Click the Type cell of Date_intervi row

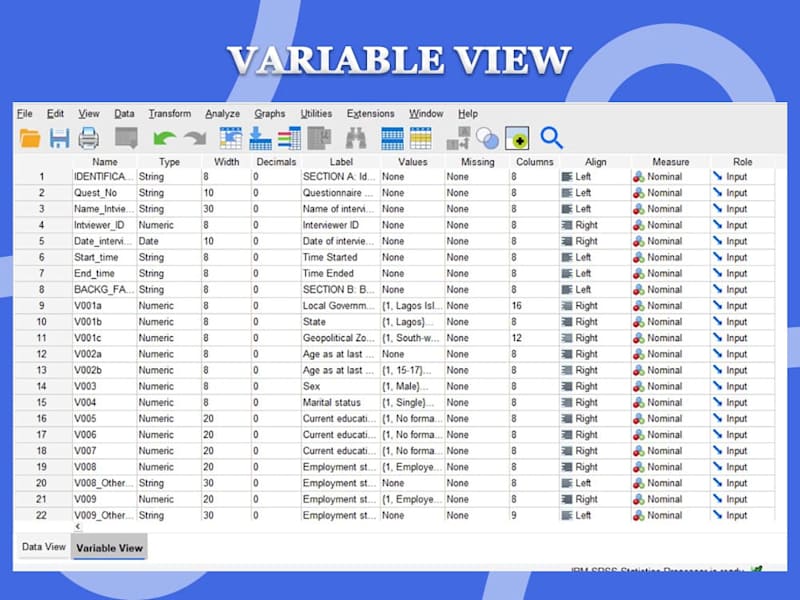pyautogui.click(x=169, y=241)
